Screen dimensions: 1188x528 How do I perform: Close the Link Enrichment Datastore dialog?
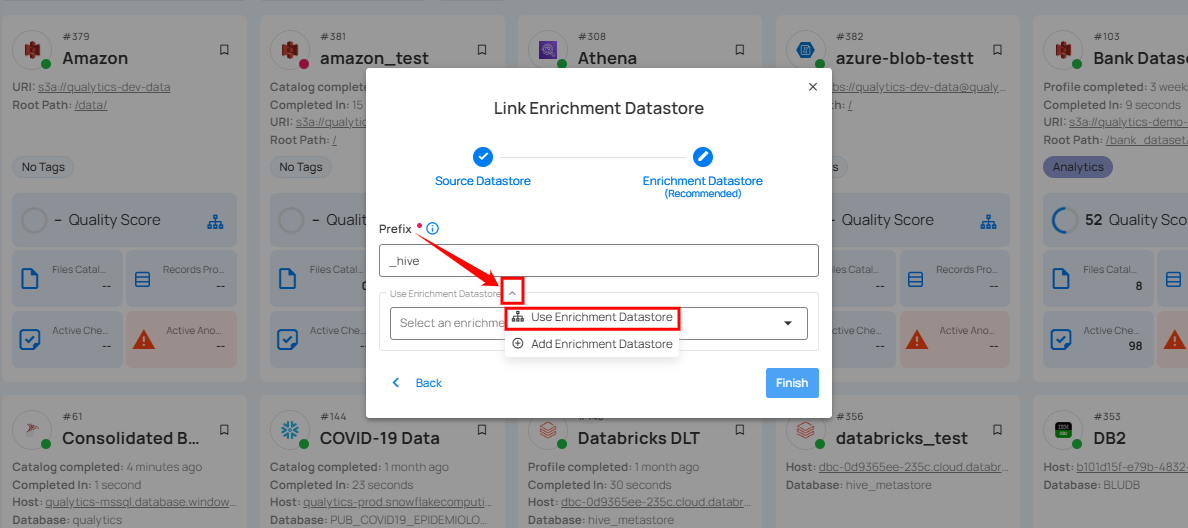pos(812,87)
